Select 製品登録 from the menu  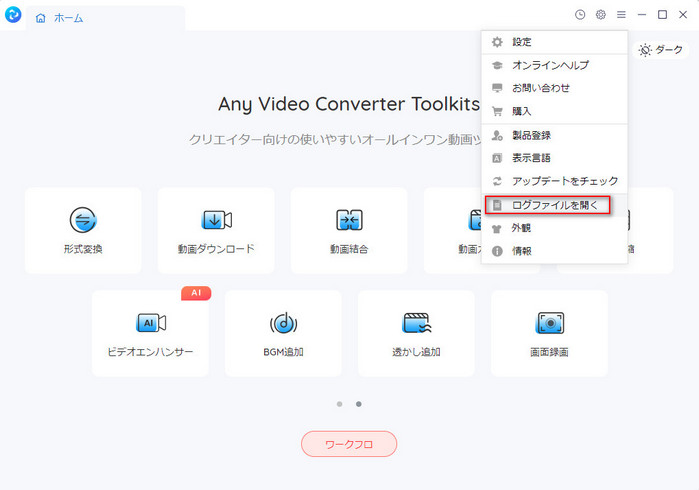coord(554,135)
